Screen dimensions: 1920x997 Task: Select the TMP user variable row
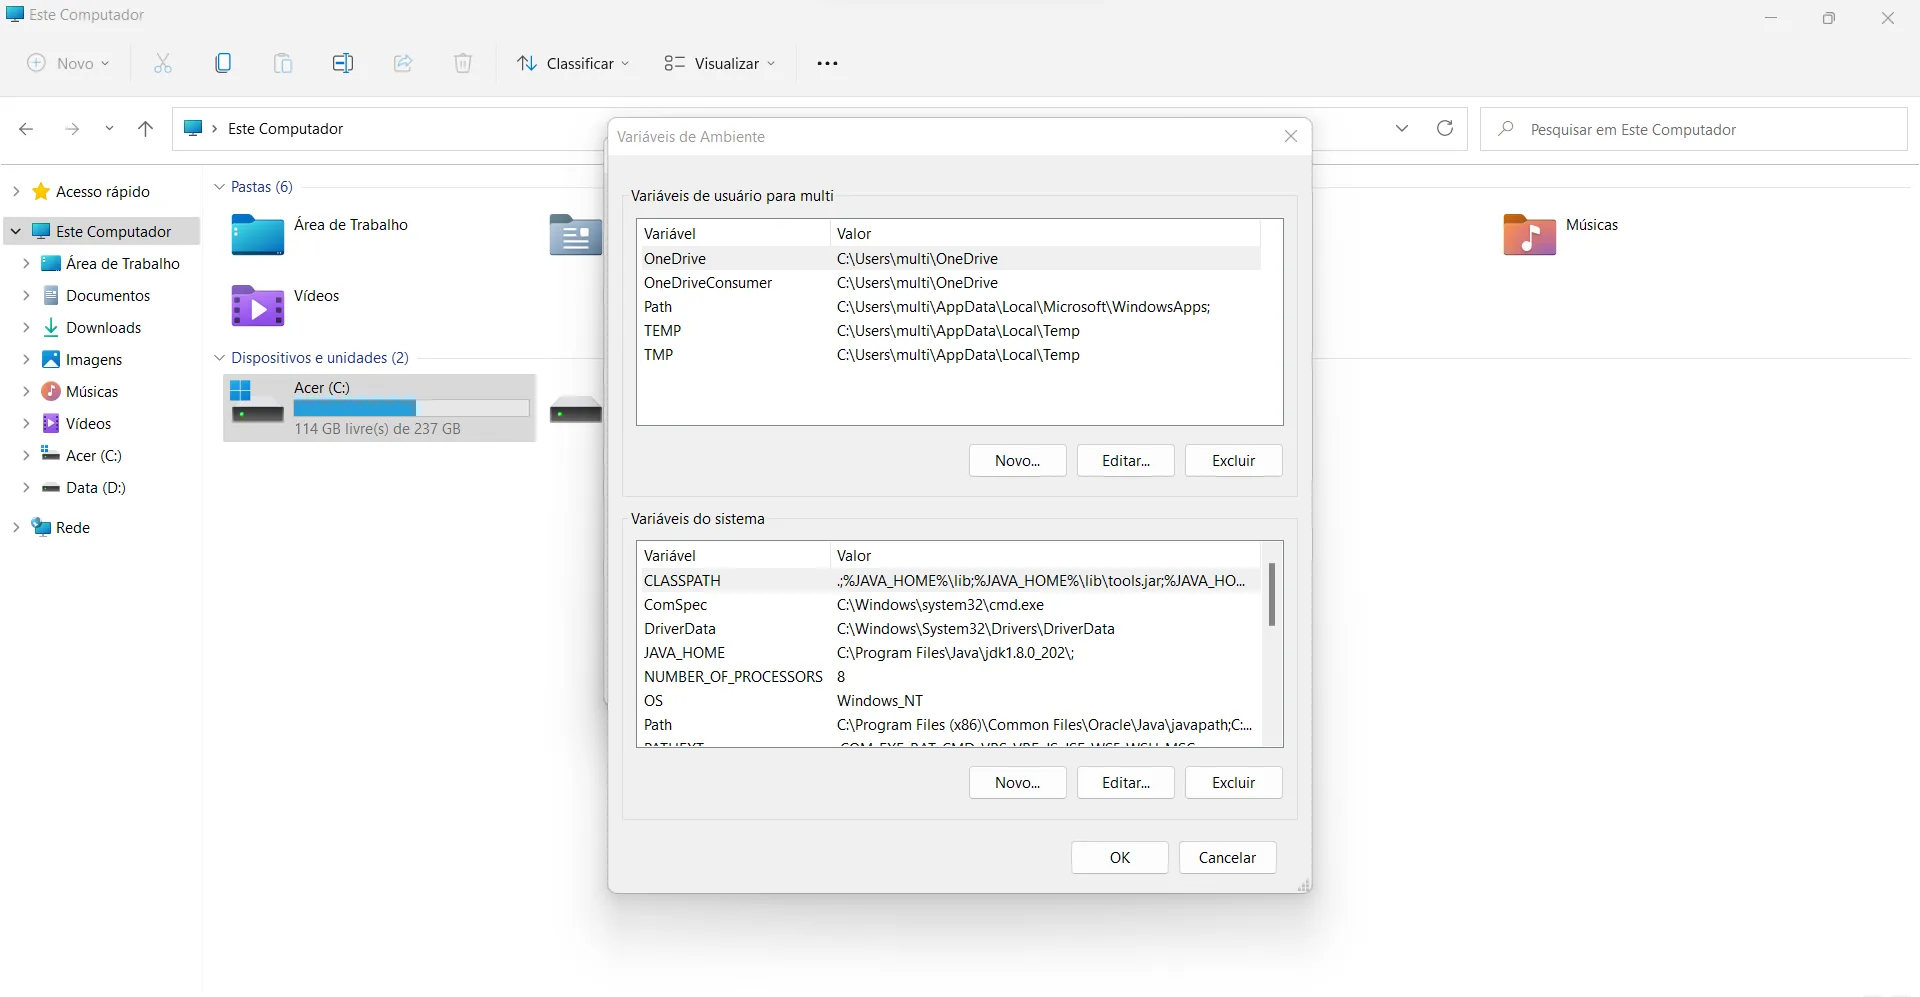pos(949,354)
